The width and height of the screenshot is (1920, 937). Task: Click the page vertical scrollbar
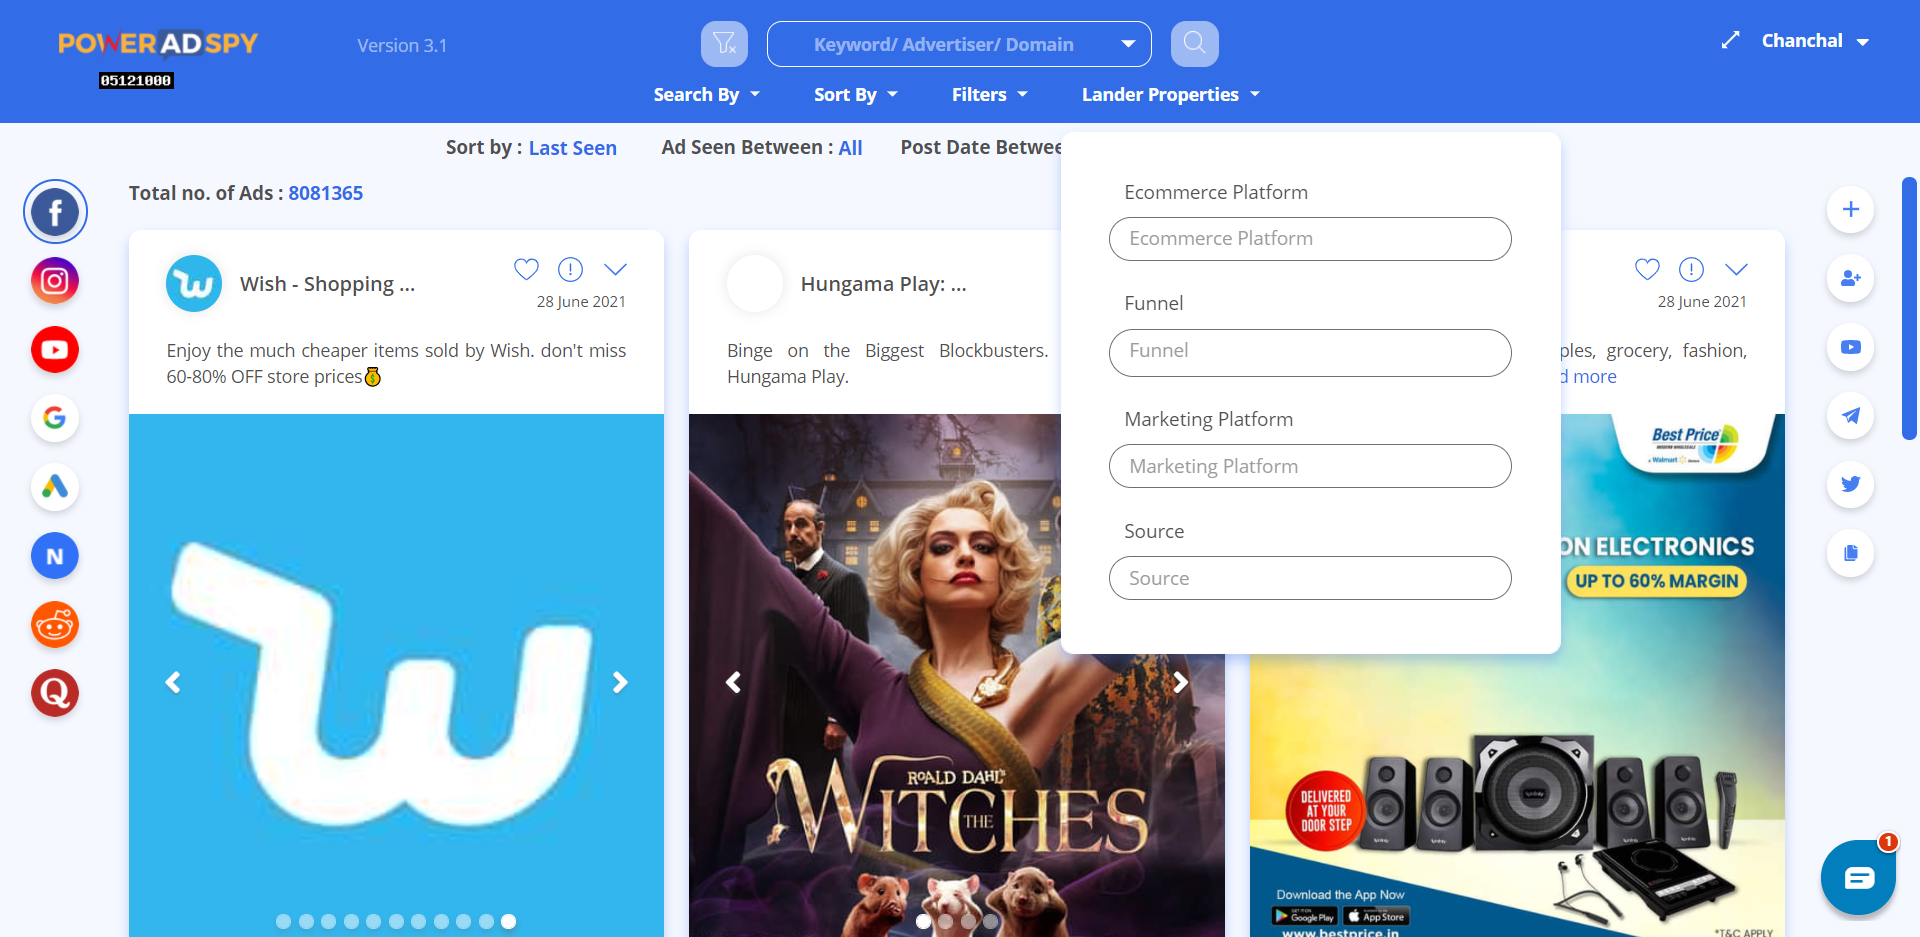[x=1909, y=309]
